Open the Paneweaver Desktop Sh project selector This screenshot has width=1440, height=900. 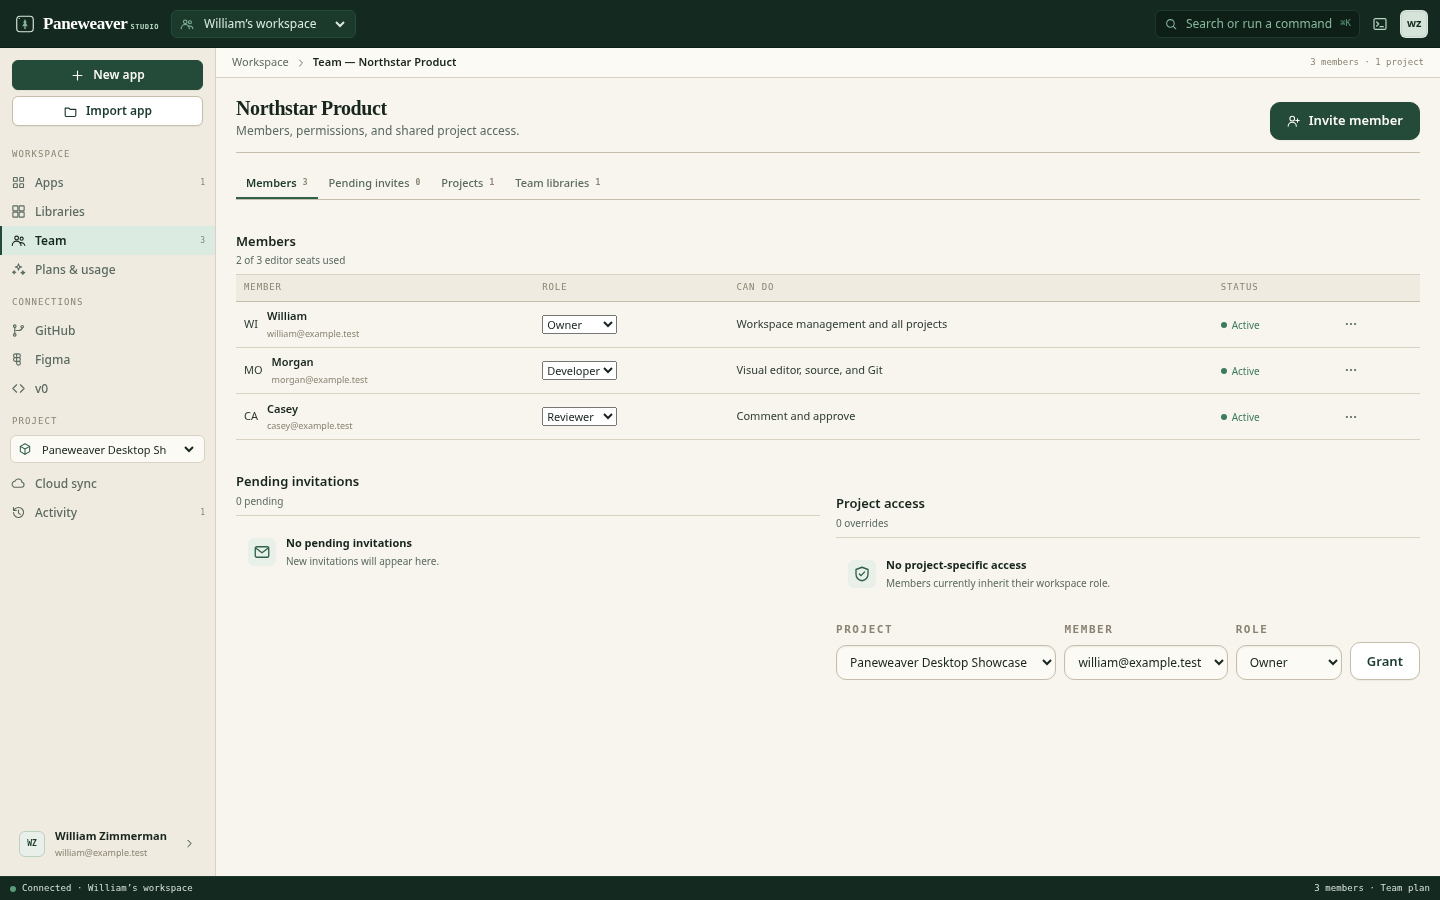tap(108, 450)
